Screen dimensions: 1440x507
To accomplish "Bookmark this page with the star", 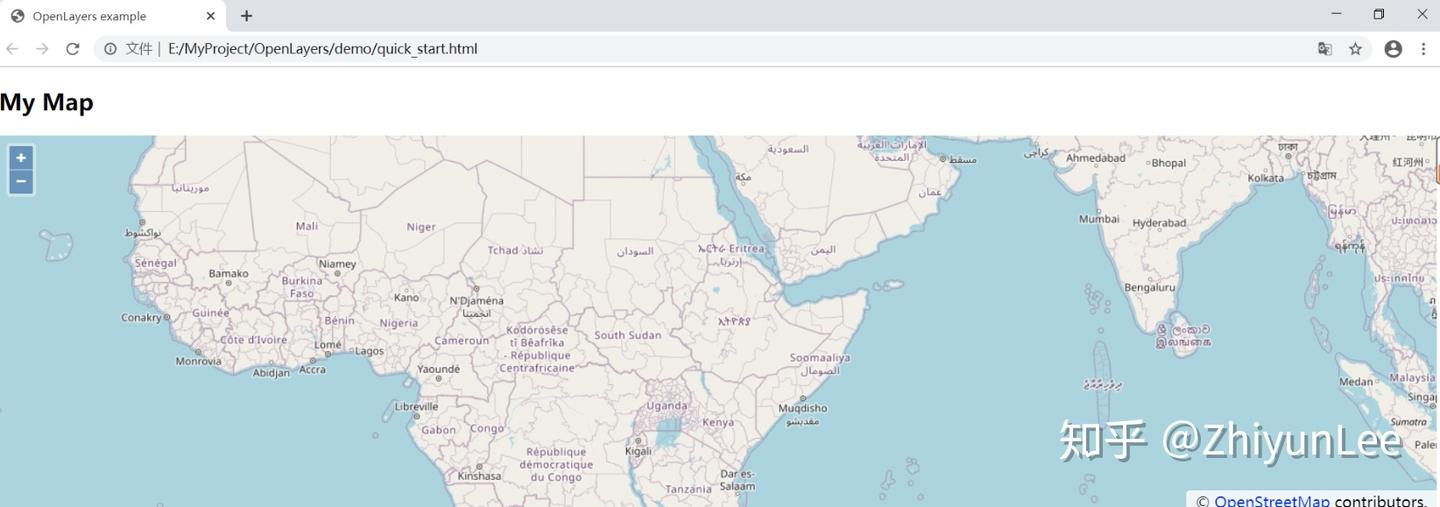I will click(1355, 49).
